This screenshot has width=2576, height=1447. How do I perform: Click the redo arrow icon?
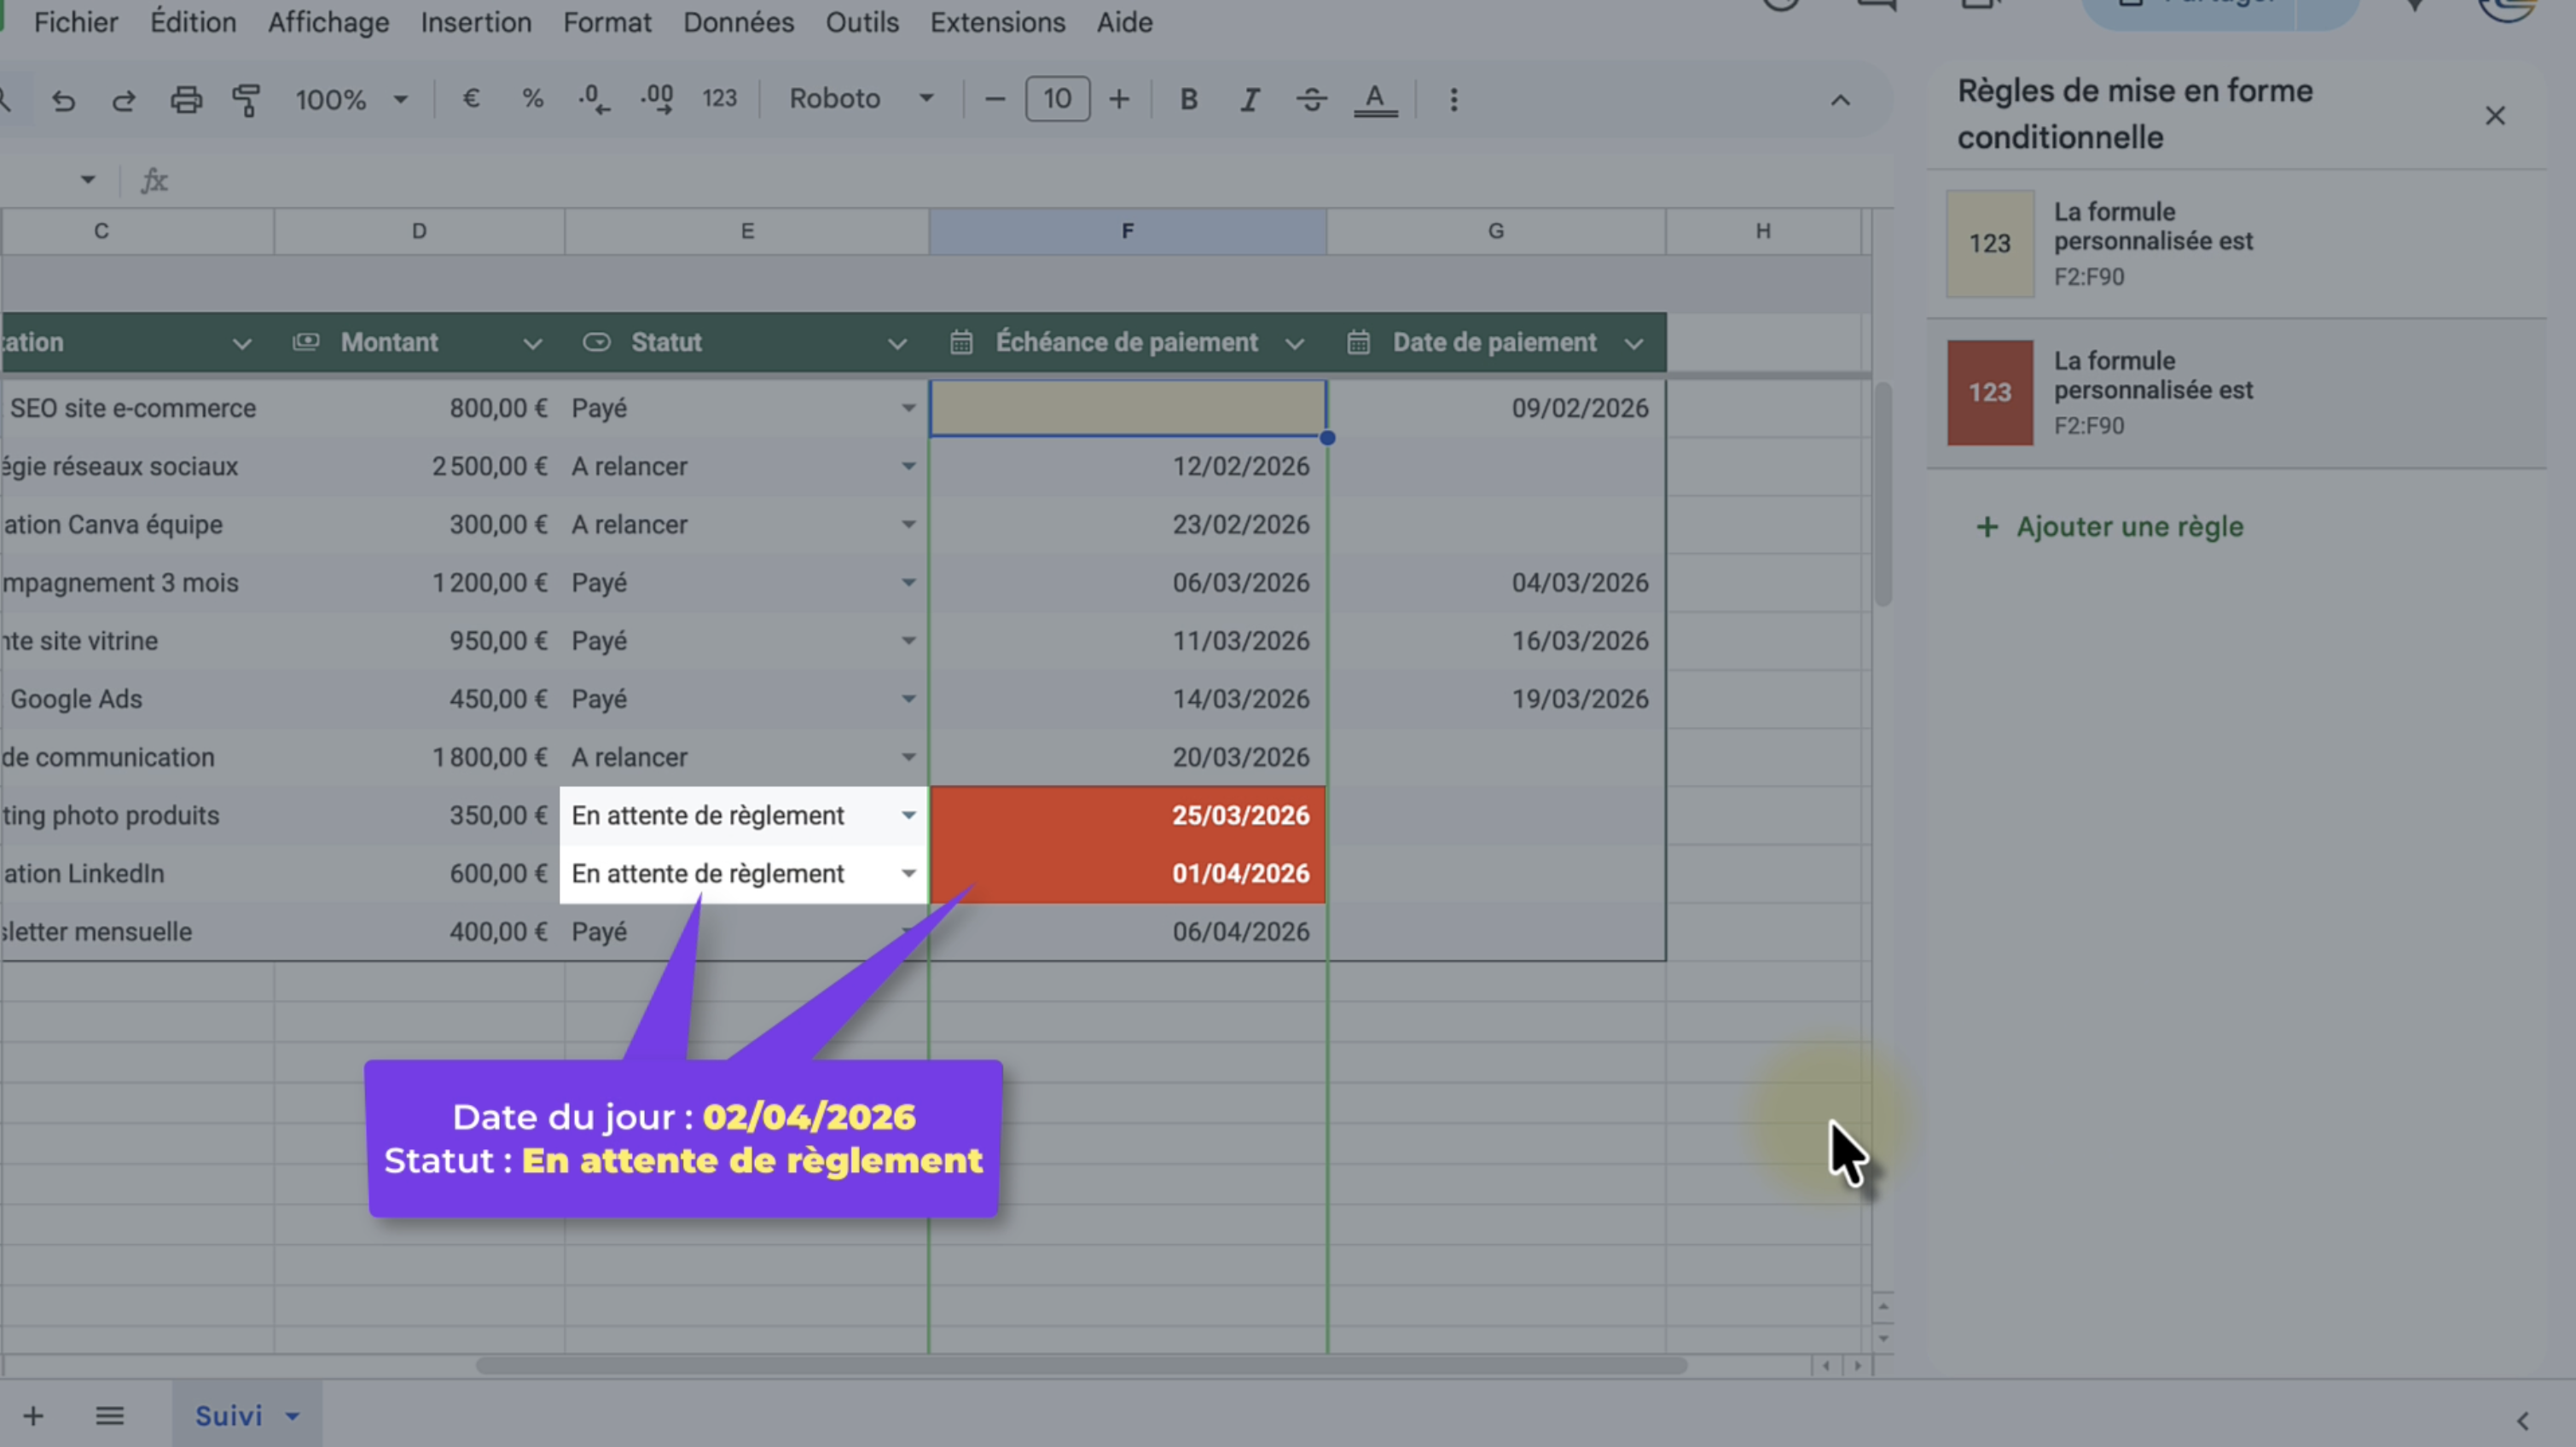tap(124, 100)
